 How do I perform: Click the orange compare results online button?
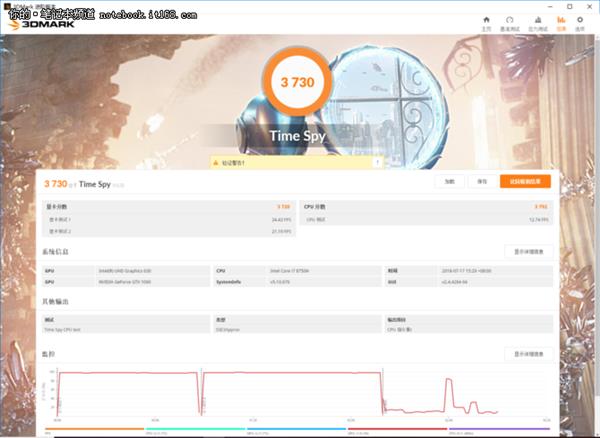(x=525, y=181)
